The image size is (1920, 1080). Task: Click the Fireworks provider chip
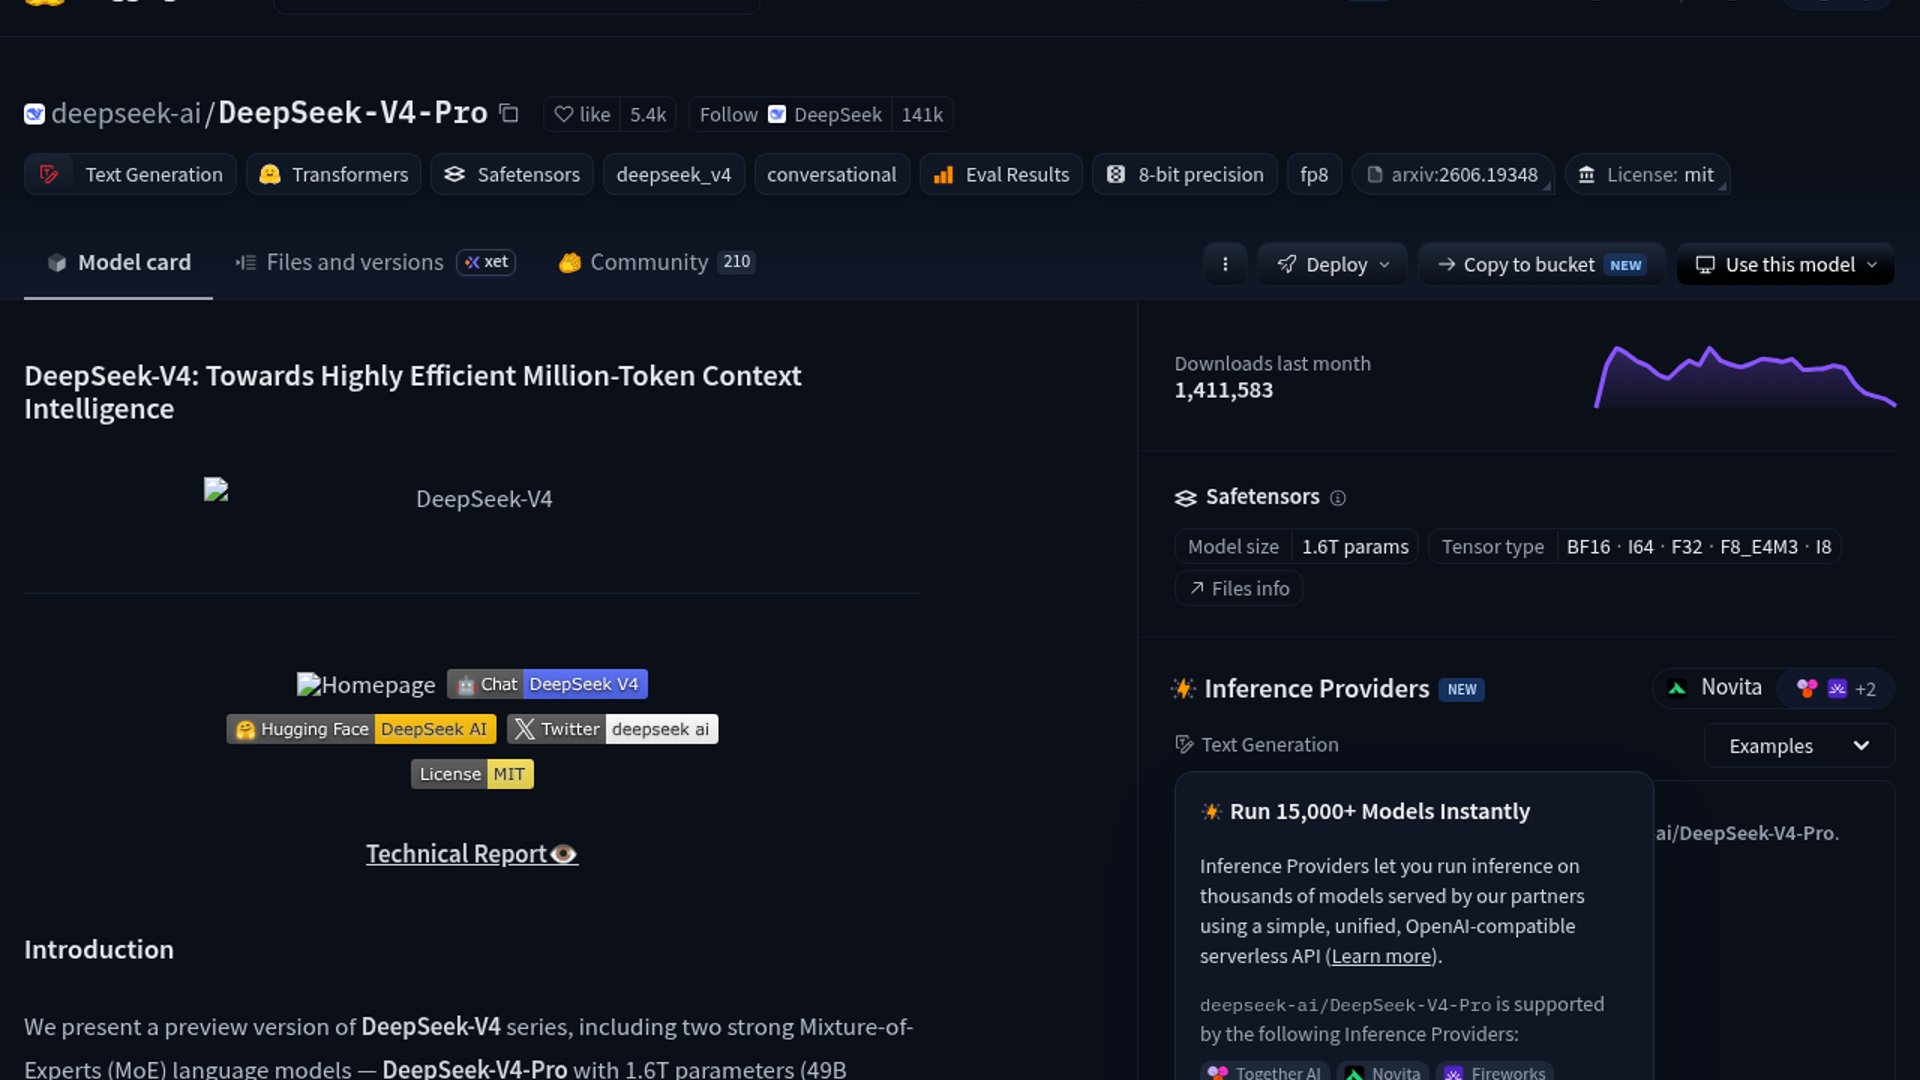pos(1496,1071)
